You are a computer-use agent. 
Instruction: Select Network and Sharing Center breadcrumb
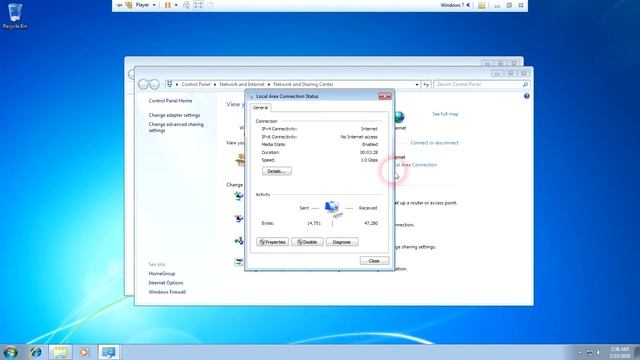coord(303,84)
